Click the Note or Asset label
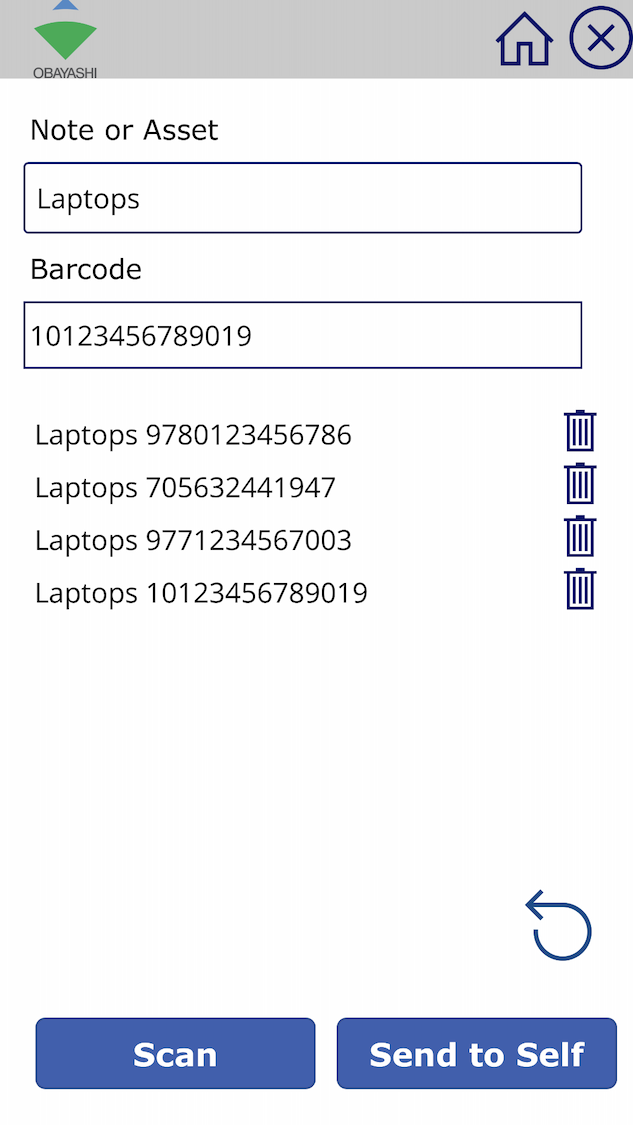Image resolution: width=633 pixels, height=1125 pixels. point(124,131)
